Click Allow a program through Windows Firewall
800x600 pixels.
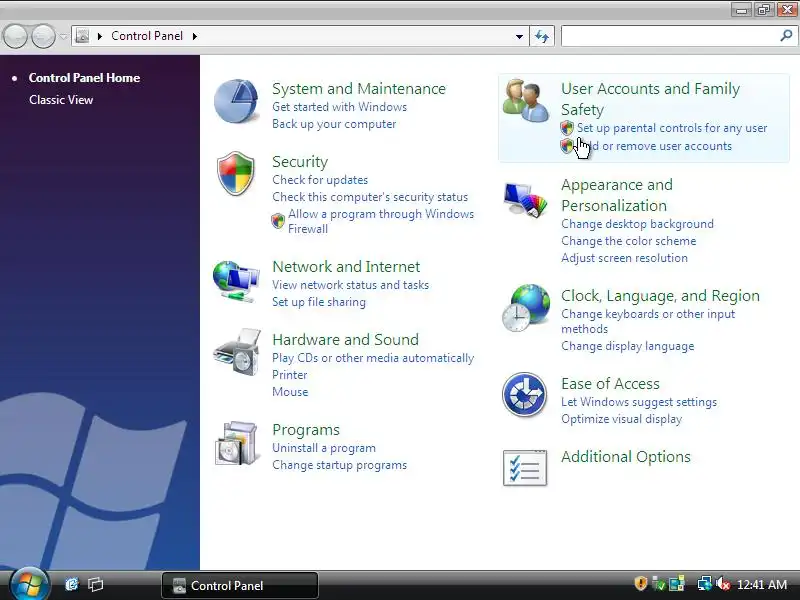(381, 221)
